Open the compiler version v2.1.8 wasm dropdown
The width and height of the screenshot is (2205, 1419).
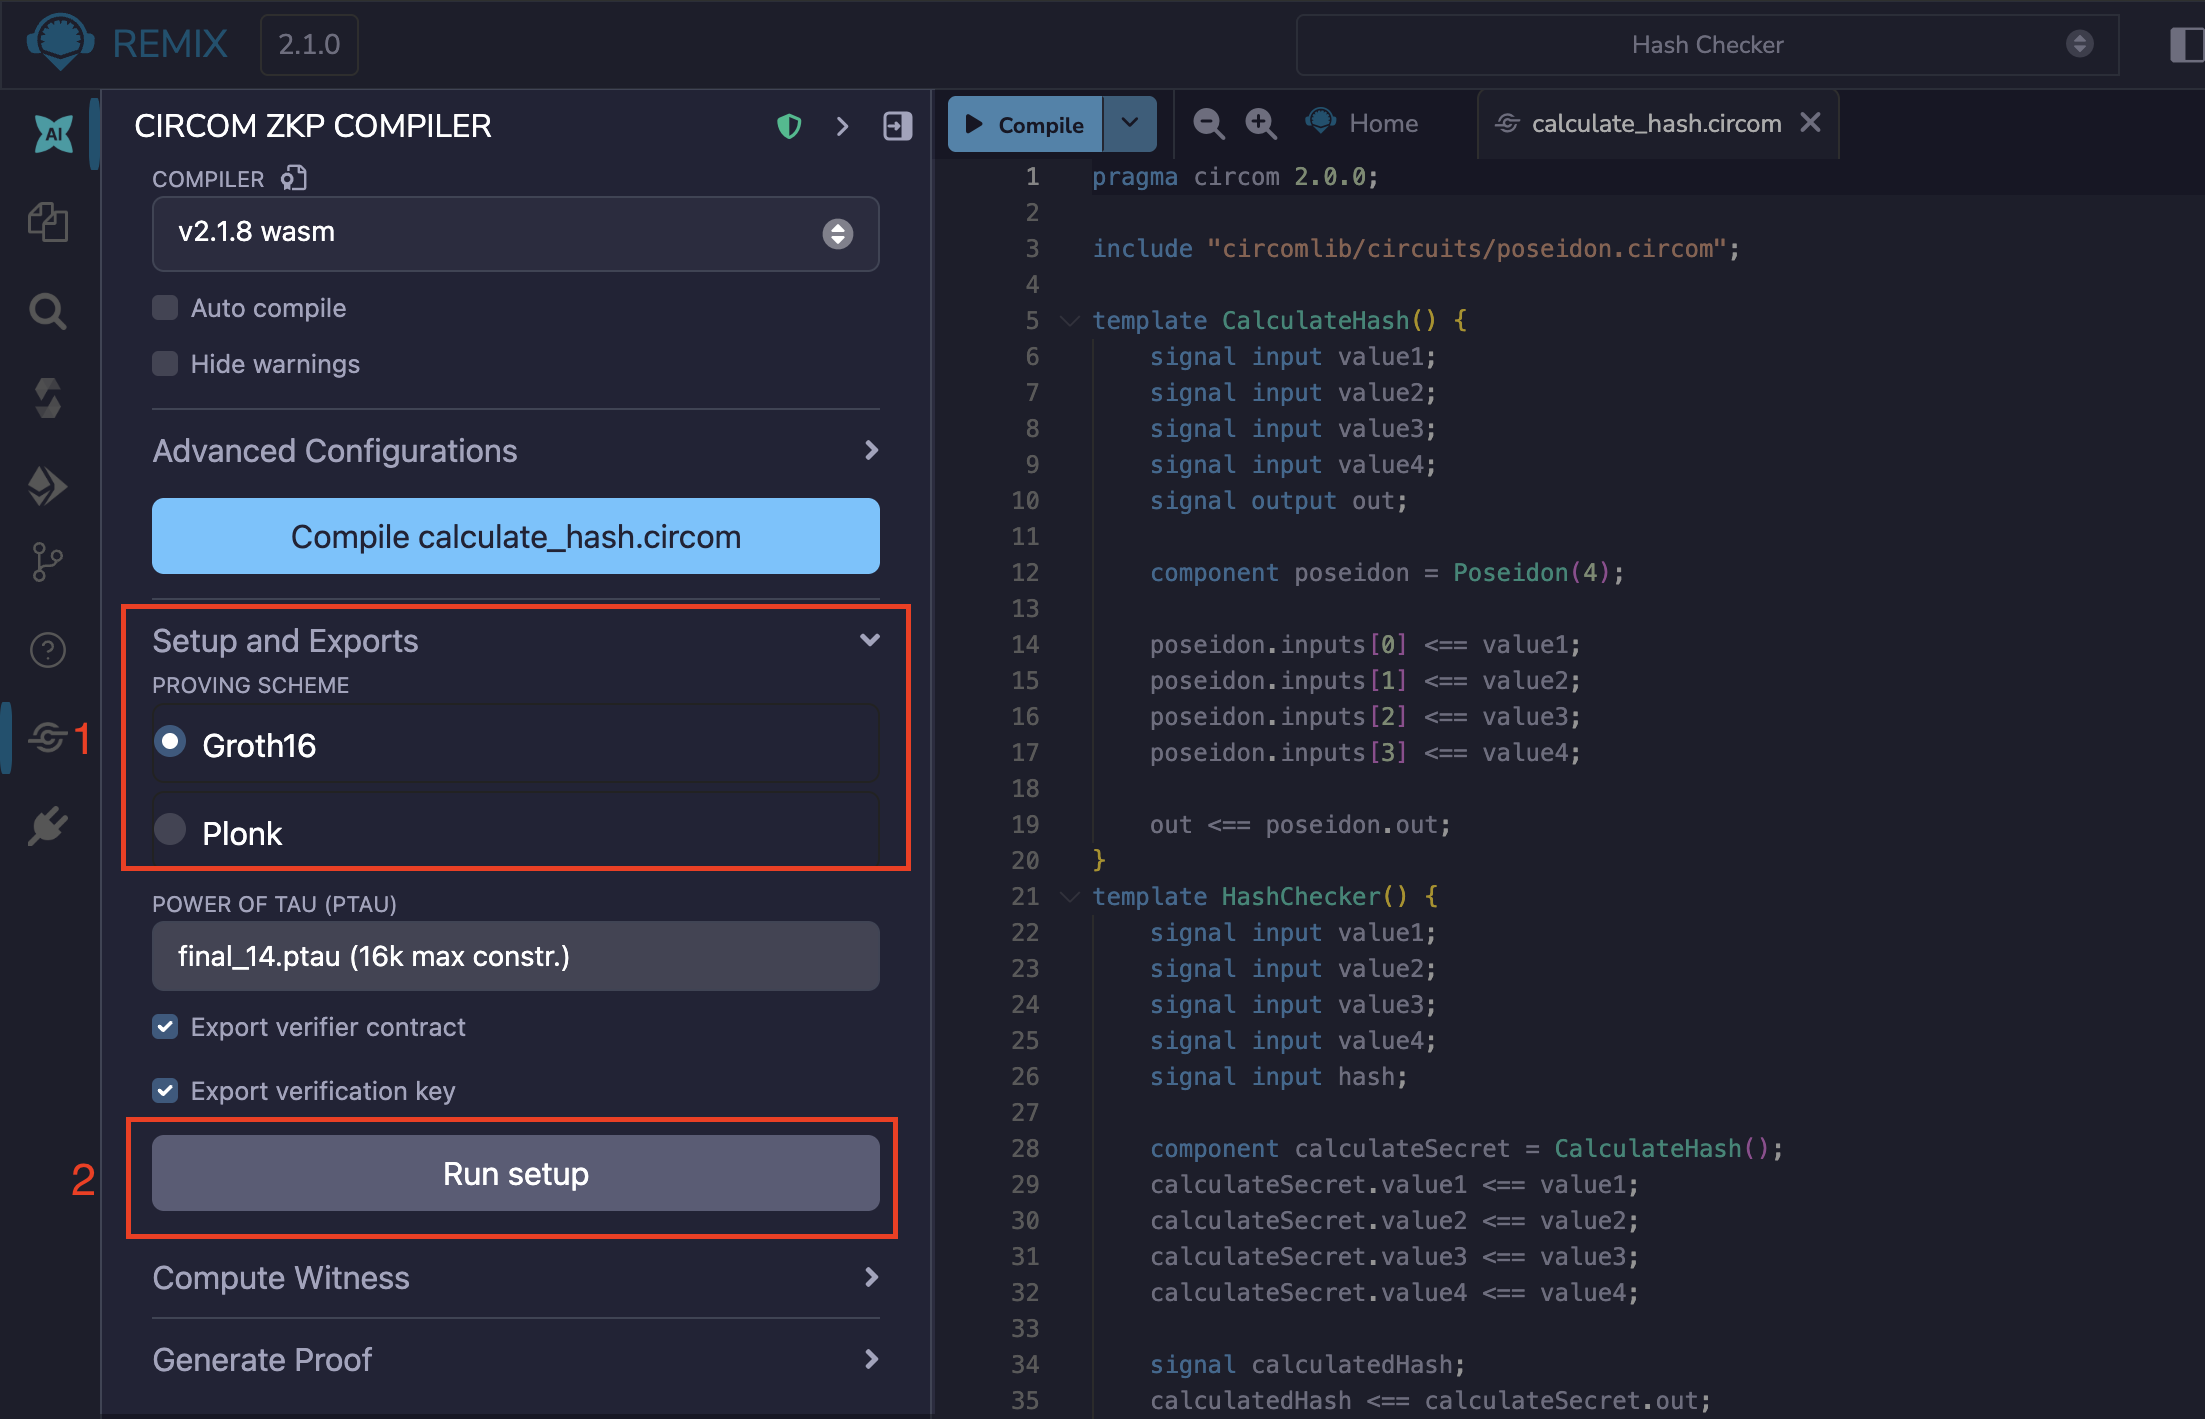pyautogui.click(x=516, y=233)
